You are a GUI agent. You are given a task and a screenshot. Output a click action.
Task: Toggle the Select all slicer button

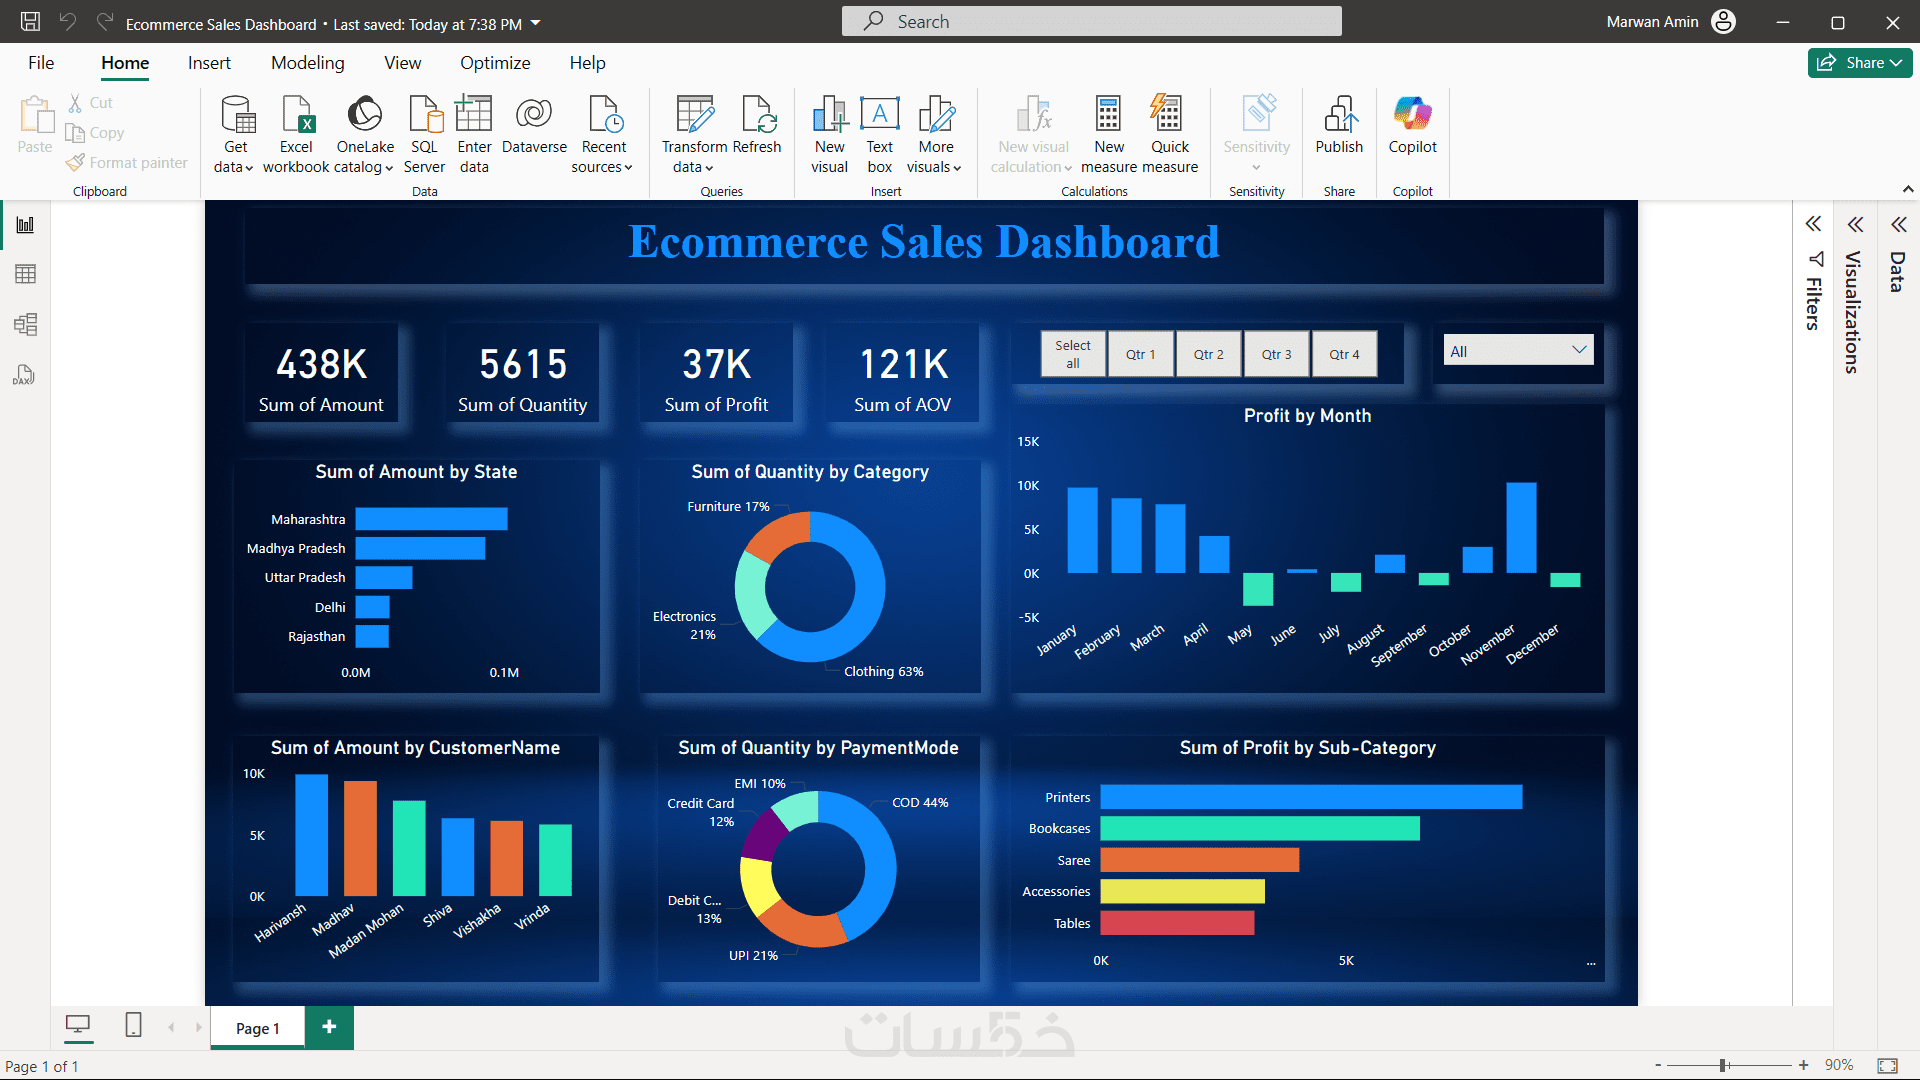tap(1072, 354)
